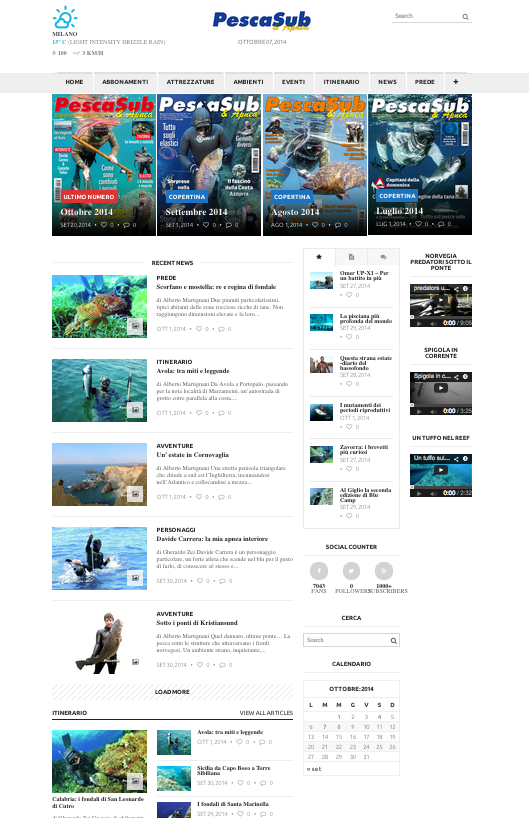Open the Ottobre 2014 magazine cover
The height and width of the screenshot is (818, 529).
pos(104,165)
